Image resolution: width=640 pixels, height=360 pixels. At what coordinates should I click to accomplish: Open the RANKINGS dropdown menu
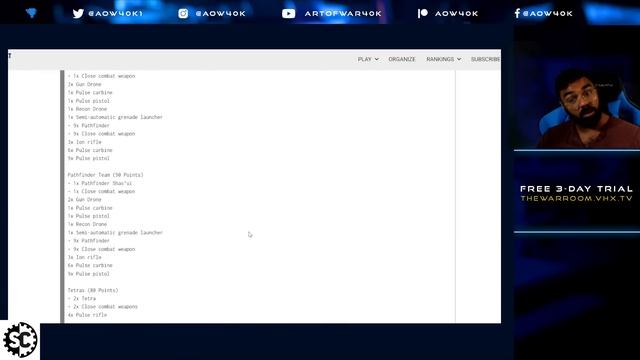coord(444,59)
